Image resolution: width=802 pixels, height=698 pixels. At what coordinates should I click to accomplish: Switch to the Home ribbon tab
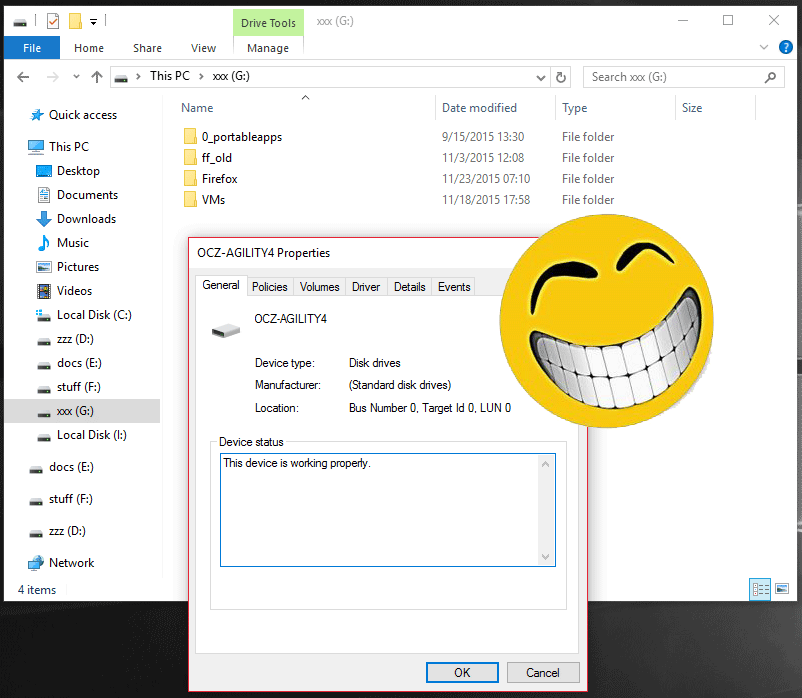pos(88,48)
